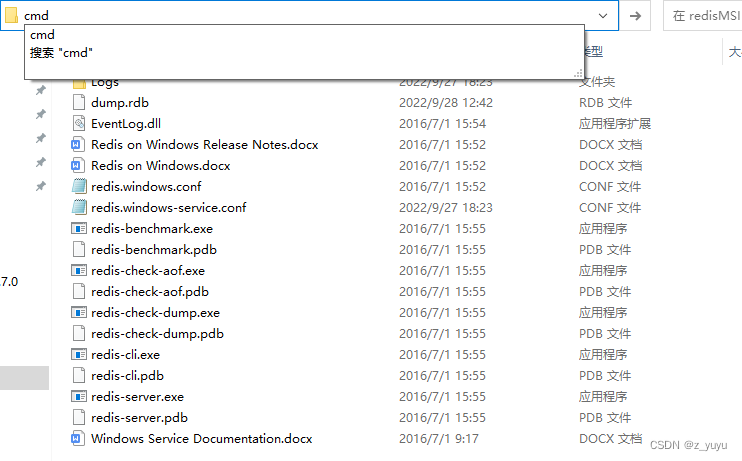Click the Go arrow button beside address bar

(x=635, y=16)
